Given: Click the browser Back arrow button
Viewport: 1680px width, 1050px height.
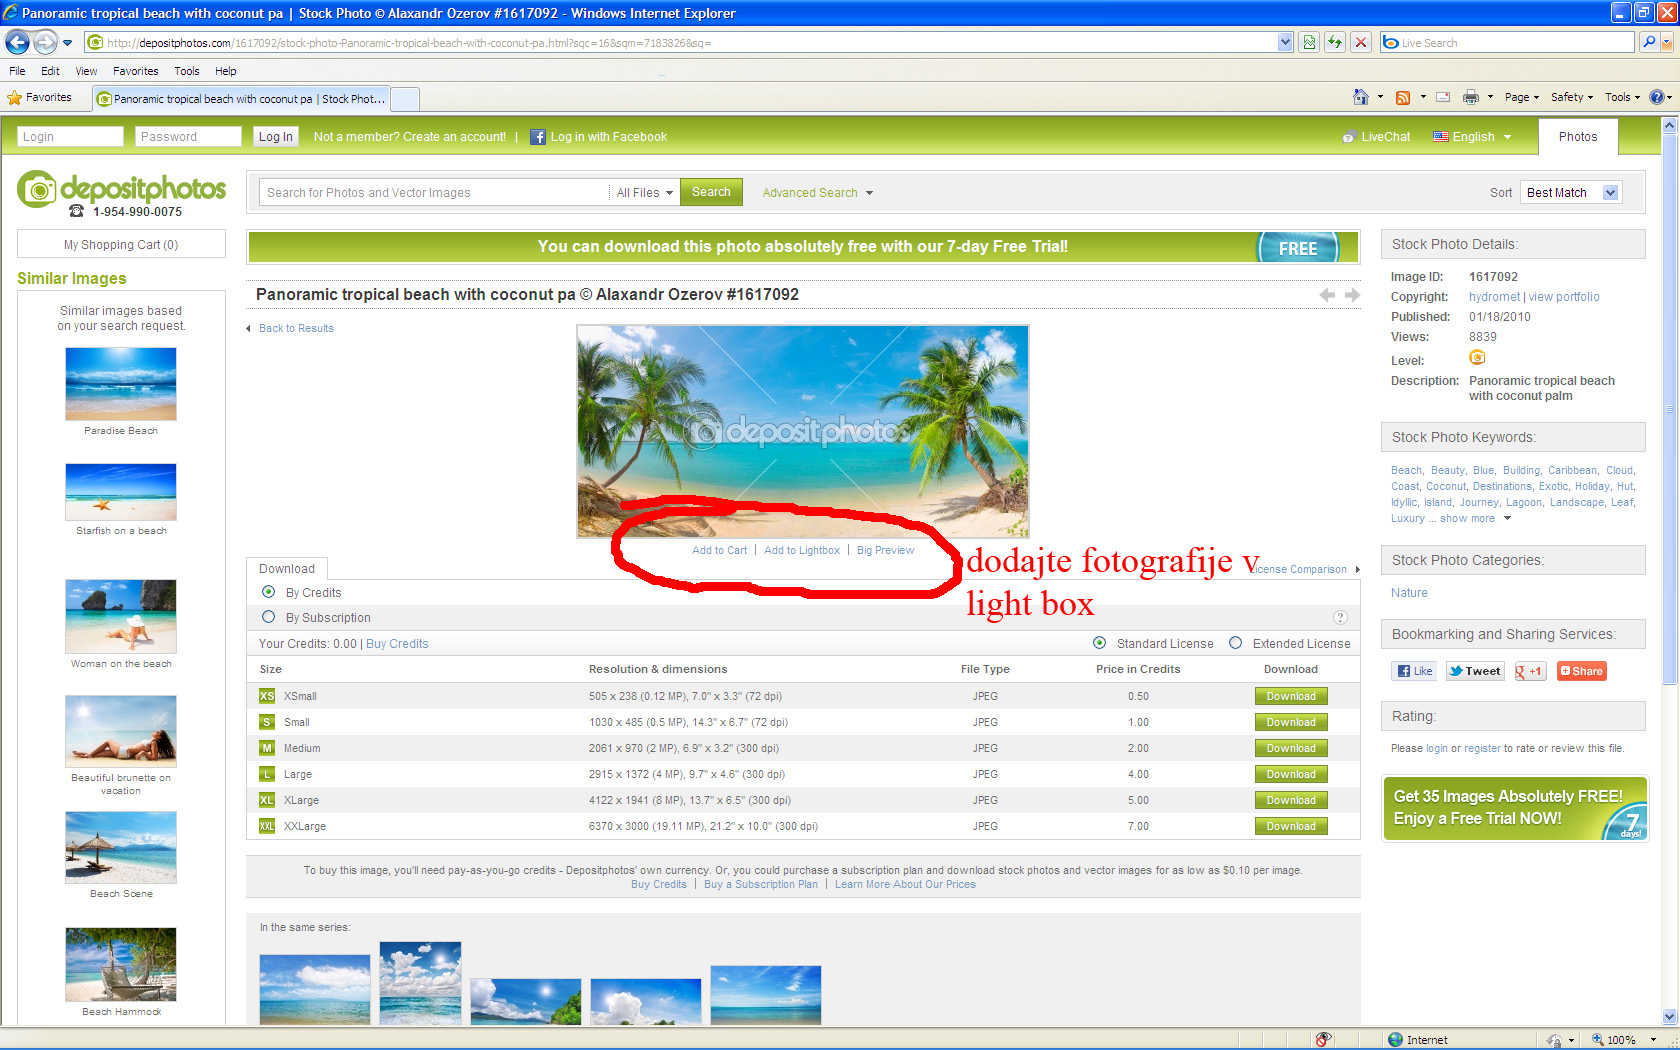Looking at the screenshot, I should click(17, 42).
